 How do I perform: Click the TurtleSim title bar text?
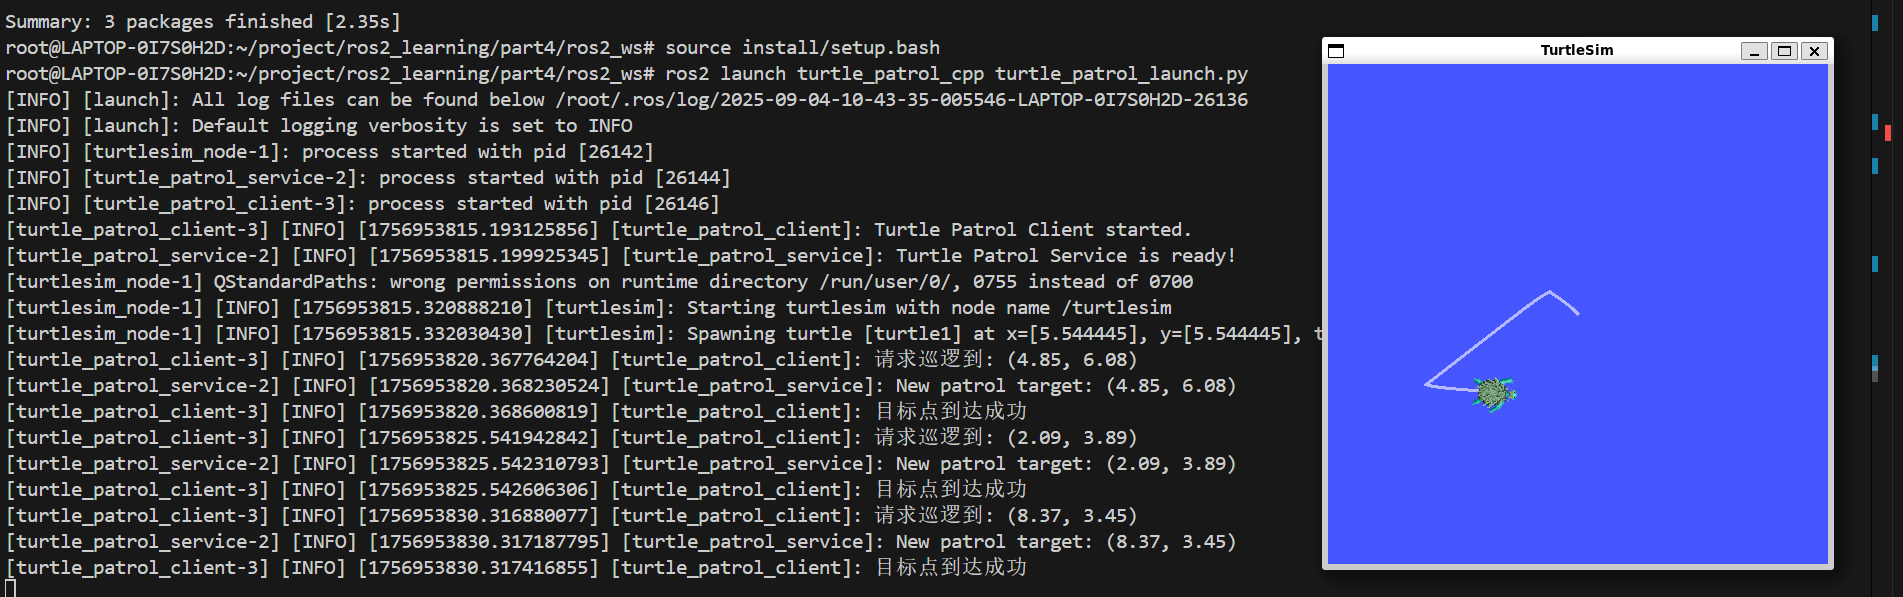point(1576,50)
